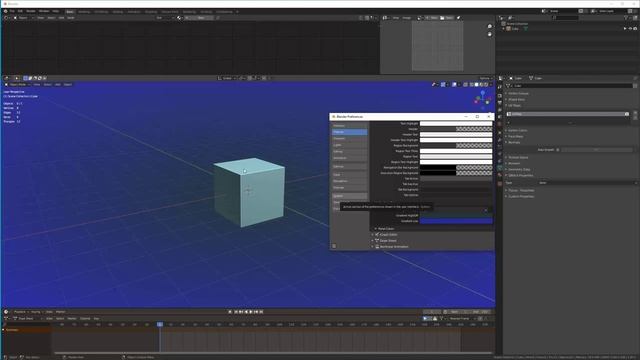The width and height of the screenshot is (640, 360).
Task: Toggle Cube render camera visibility in Outliner
Action: [635, 29]
